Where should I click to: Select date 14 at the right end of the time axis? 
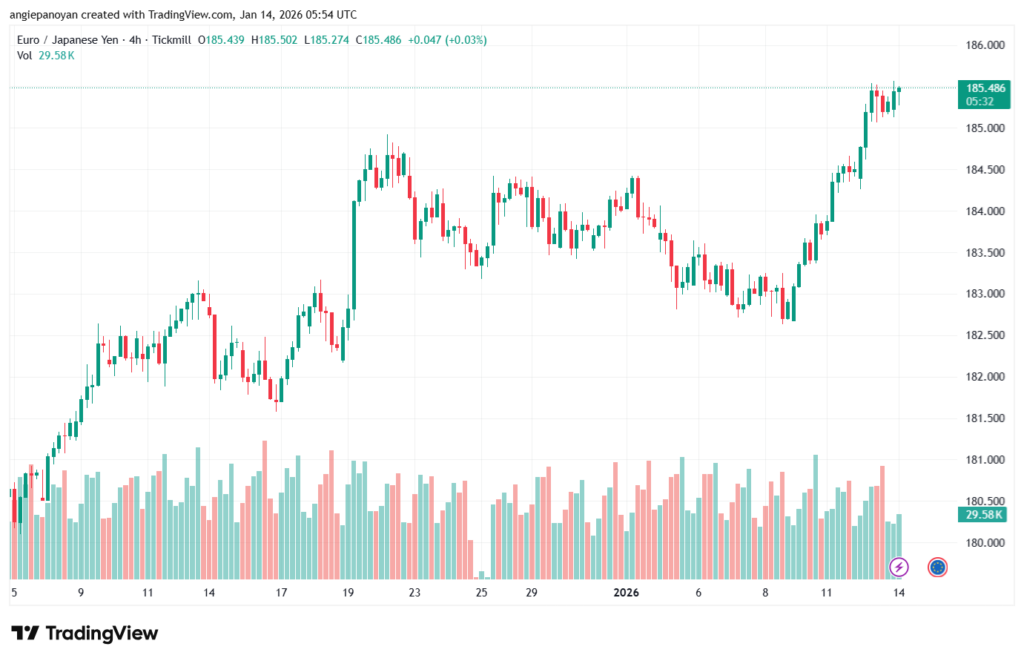[x=898, y=592]
